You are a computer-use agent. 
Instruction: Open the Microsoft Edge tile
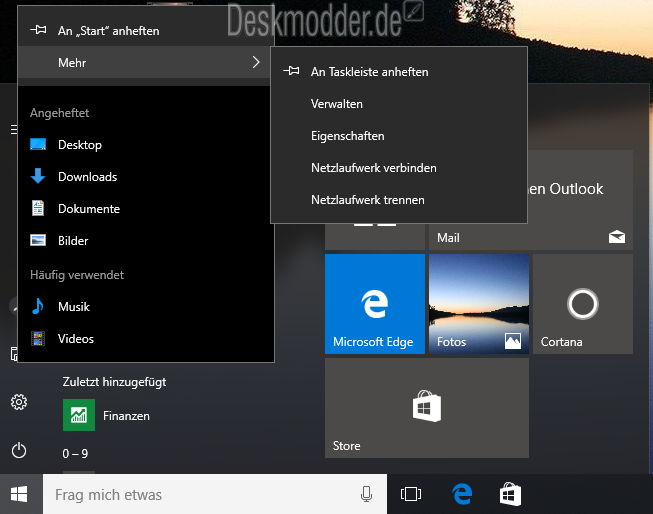pos(375,304)
